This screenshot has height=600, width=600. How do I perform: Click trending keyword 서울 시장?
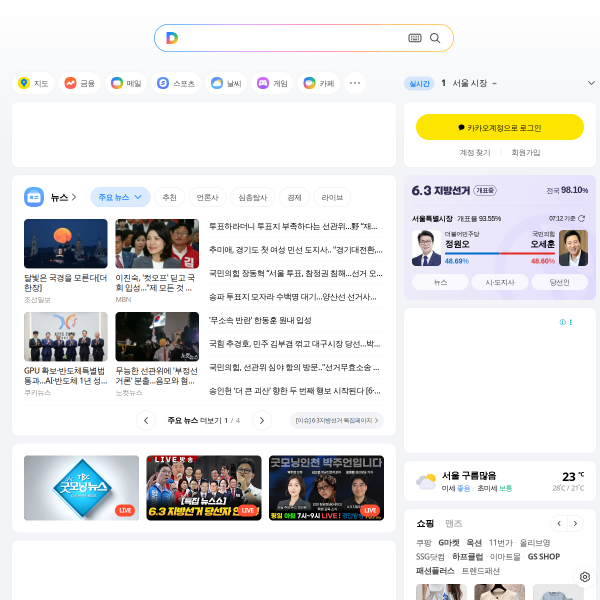(x=470, y=83)
